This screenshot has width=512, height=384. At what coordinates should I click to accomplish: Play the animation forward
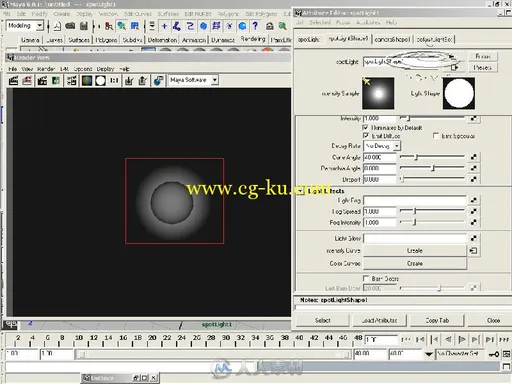point(462,340)
